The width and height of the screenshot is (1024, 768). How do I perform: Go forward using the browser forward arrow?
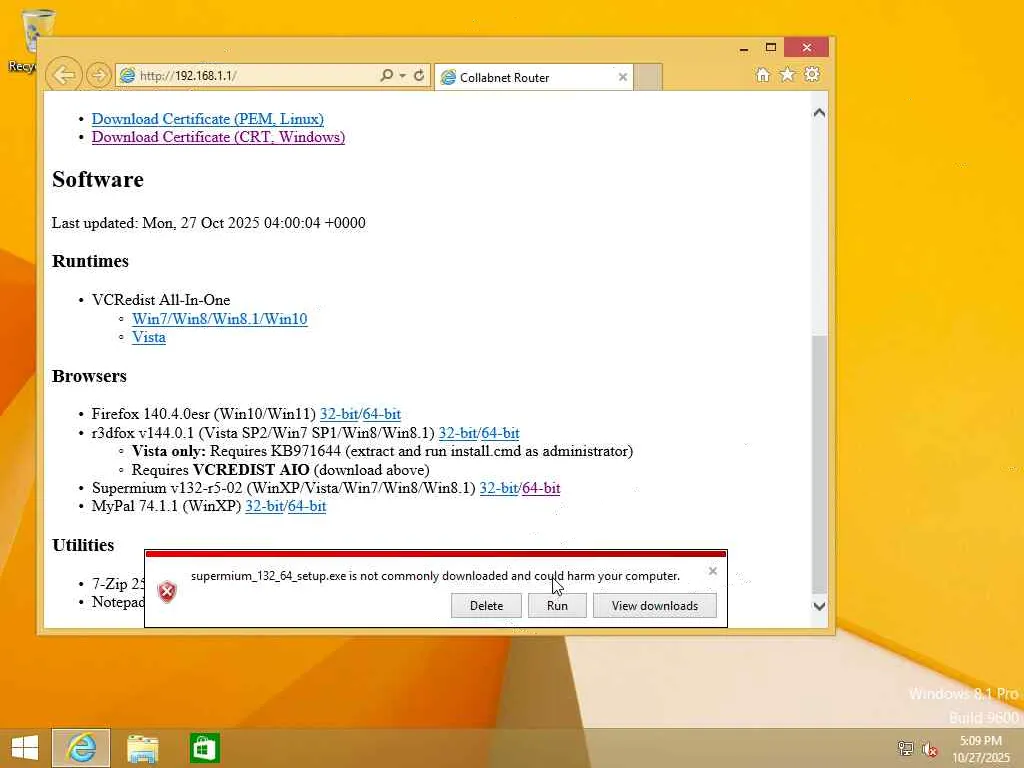[99, 75]
